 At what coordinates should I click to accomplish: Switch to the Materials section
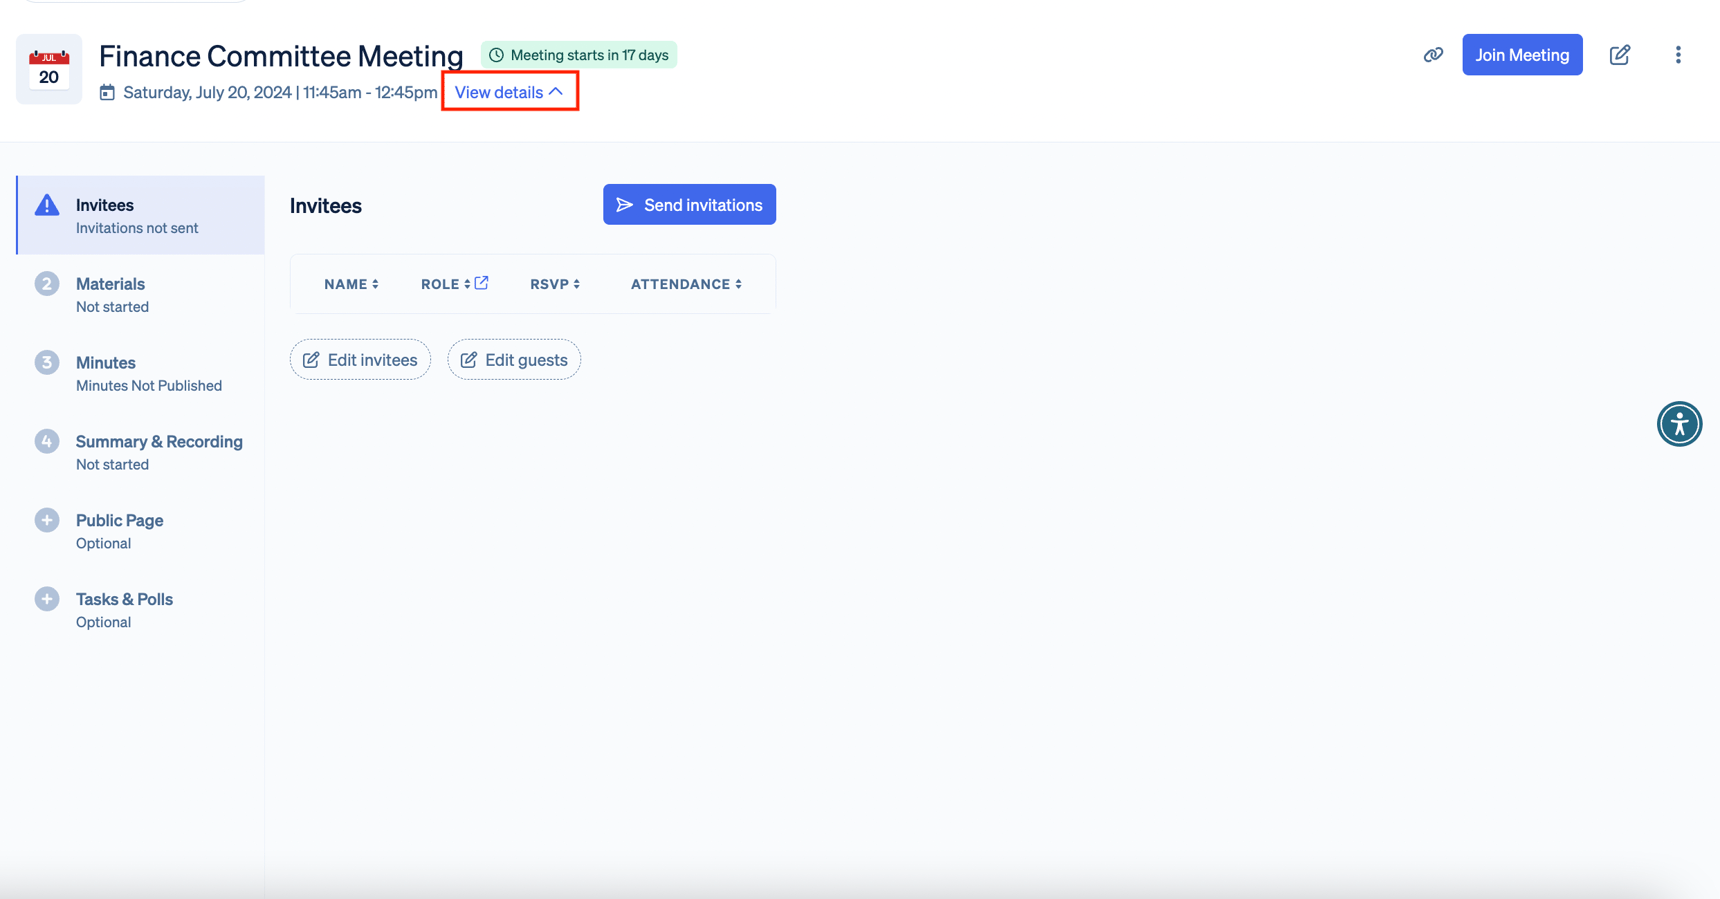pos(141,294)
